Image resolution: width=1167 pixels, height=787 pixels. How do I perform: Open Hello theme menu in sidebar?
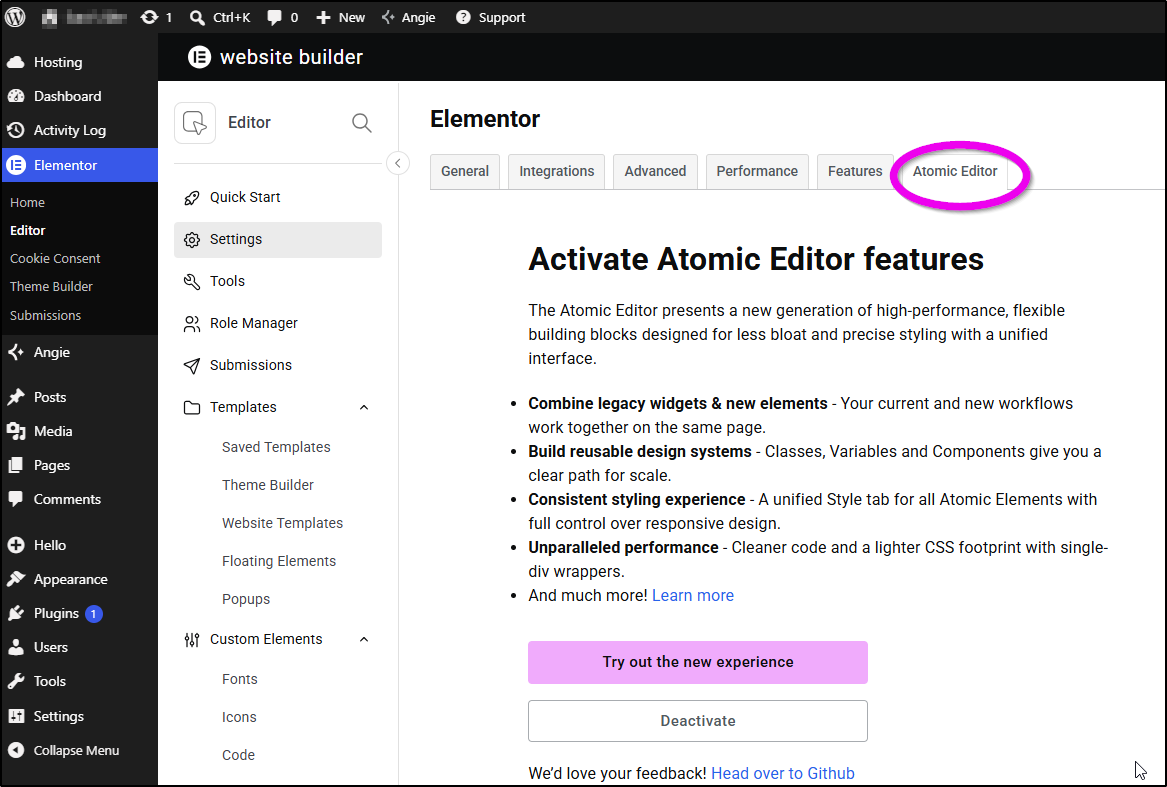tap(79, 546)
